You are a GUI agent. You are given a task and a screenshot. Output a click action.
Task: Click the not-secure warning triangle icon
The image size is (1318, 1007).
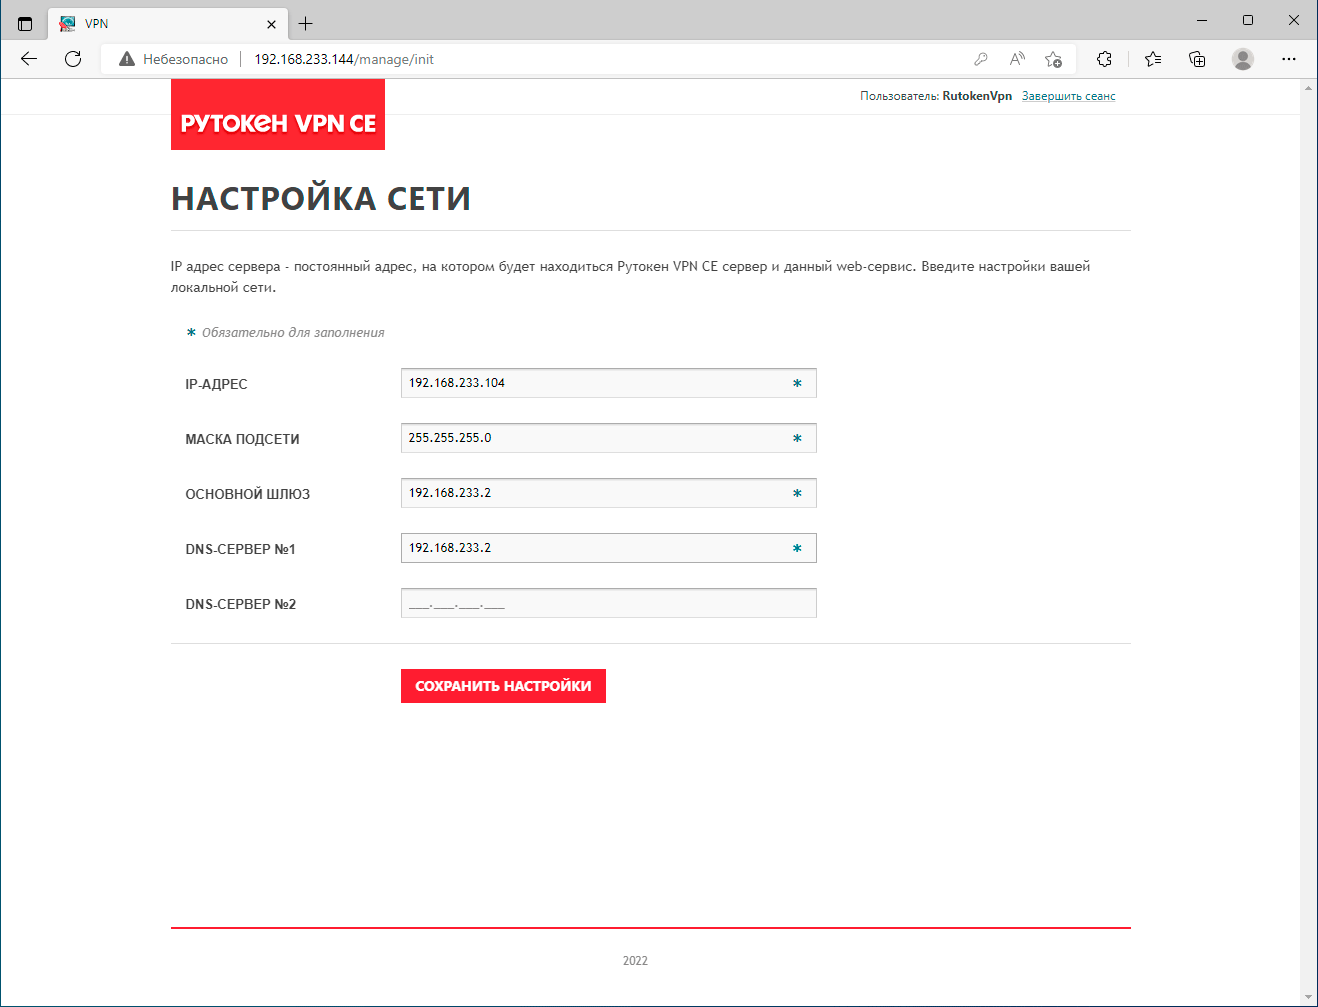point(127,59)
